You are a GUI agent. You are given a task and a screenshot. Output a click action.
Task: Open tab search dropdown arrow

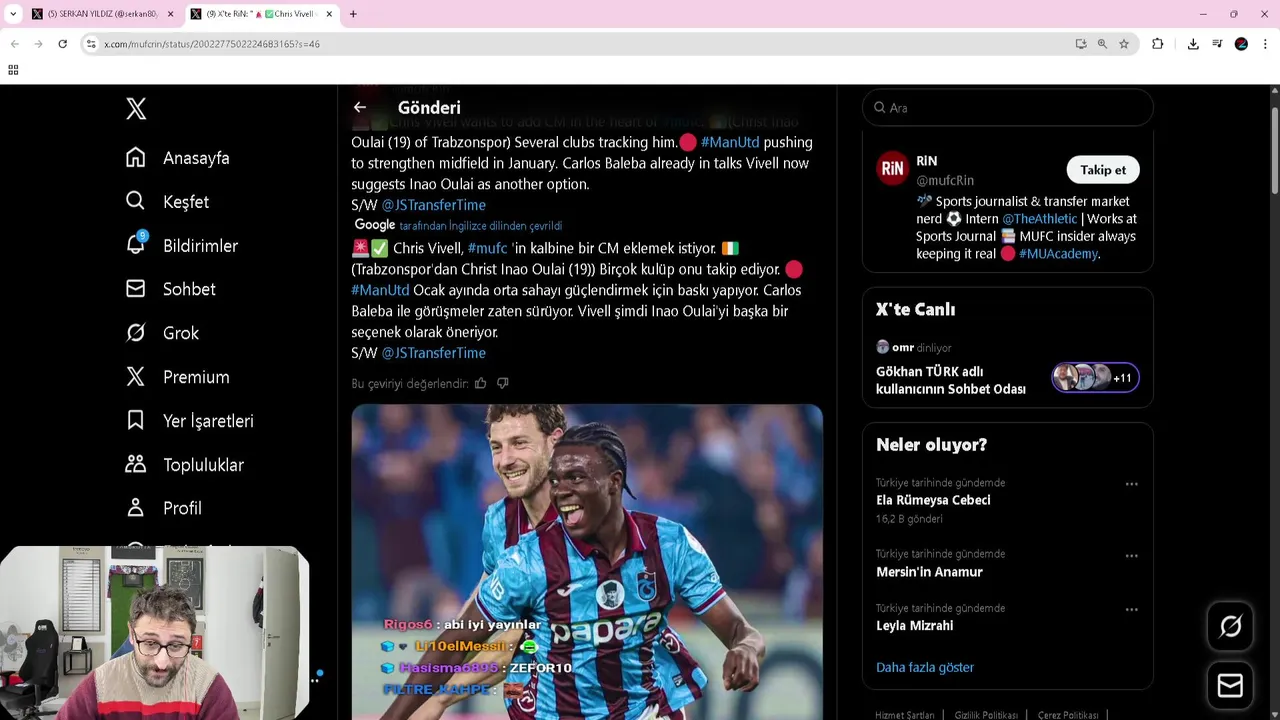(x=13, y=14)
